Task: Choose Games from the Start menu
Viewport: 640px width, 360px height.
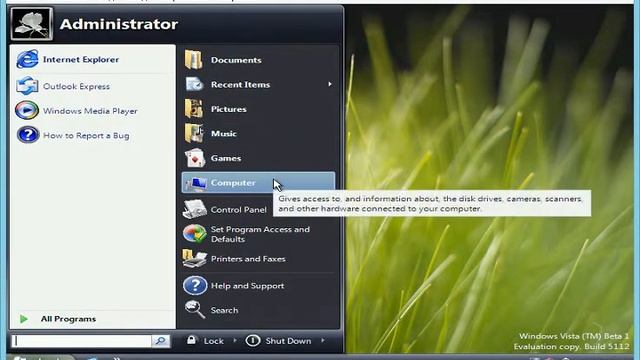Action: [x=258, y=158]
